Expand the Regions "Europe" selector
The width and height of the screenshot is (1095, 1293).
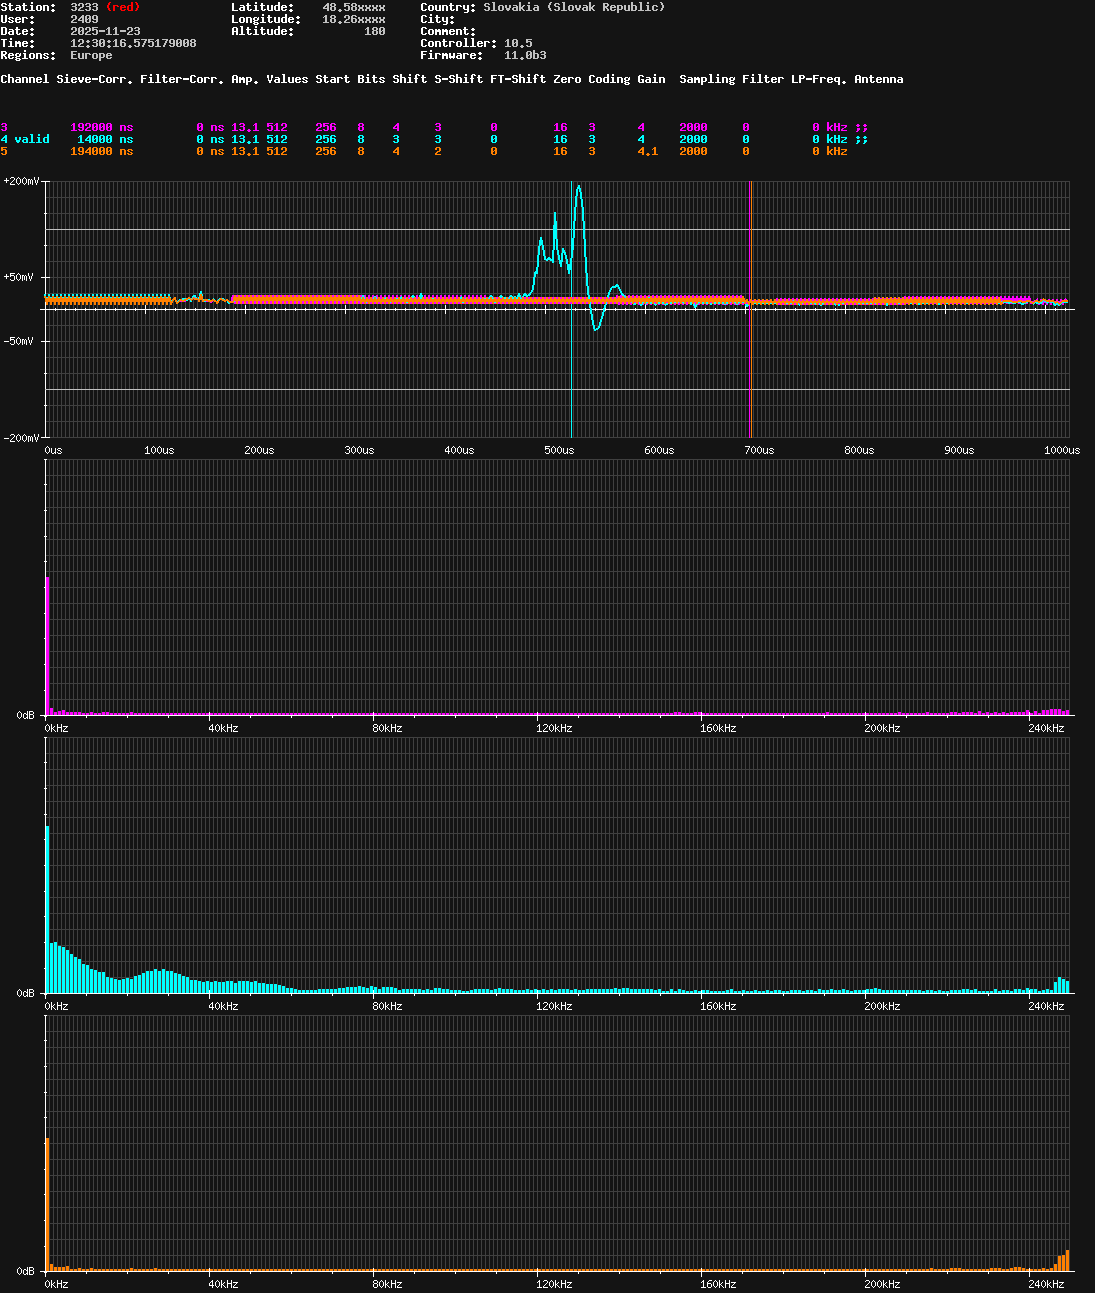click(91, 55)
